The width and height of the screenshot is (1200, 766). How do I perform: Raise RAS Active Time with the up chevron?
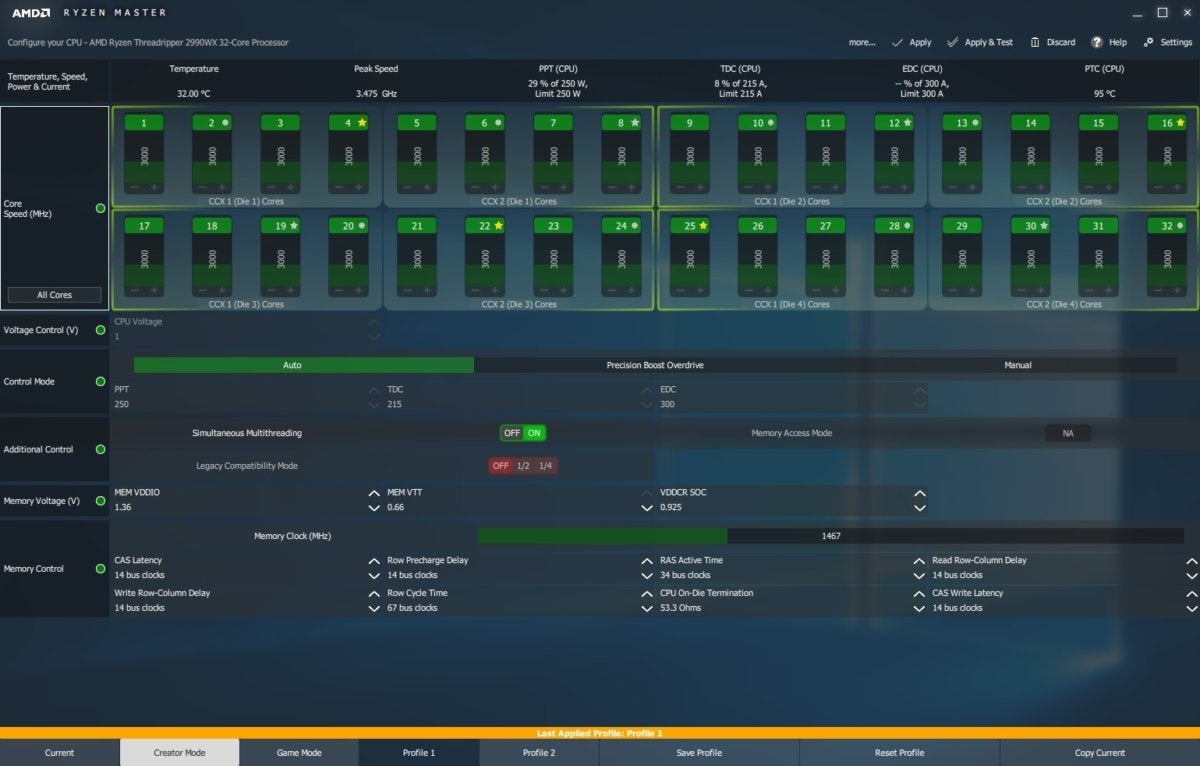click(919, 561)
